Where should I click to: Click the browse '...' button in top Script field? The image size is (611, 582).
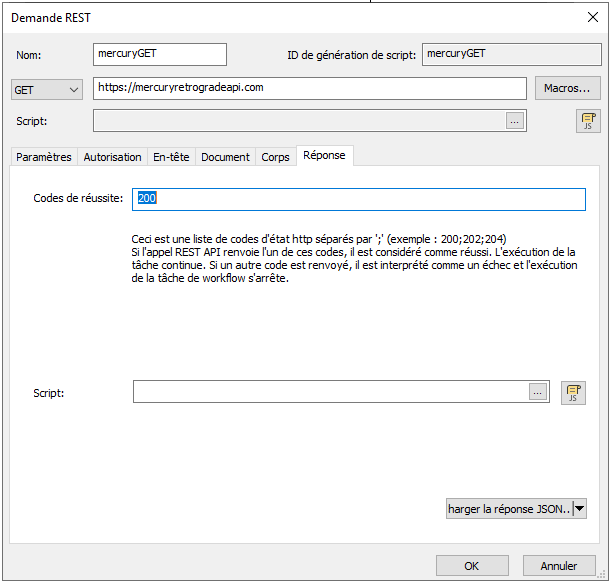515,121
